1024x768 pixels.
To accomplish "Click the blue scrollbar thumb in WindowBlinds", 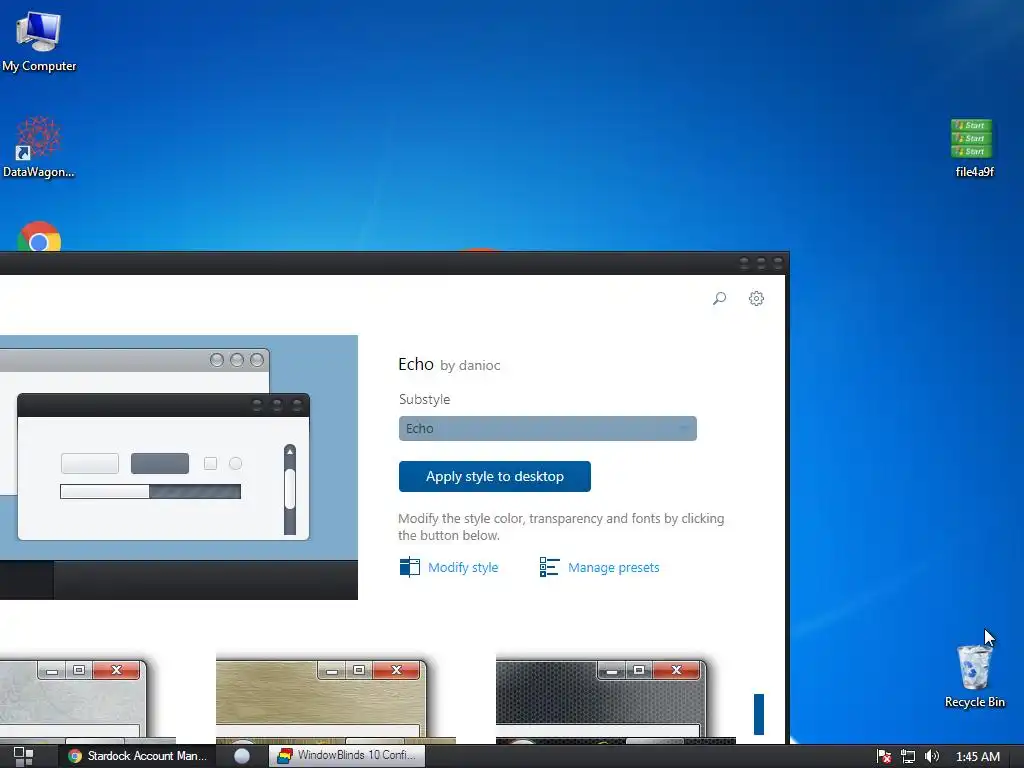I will tap(759, 714).
